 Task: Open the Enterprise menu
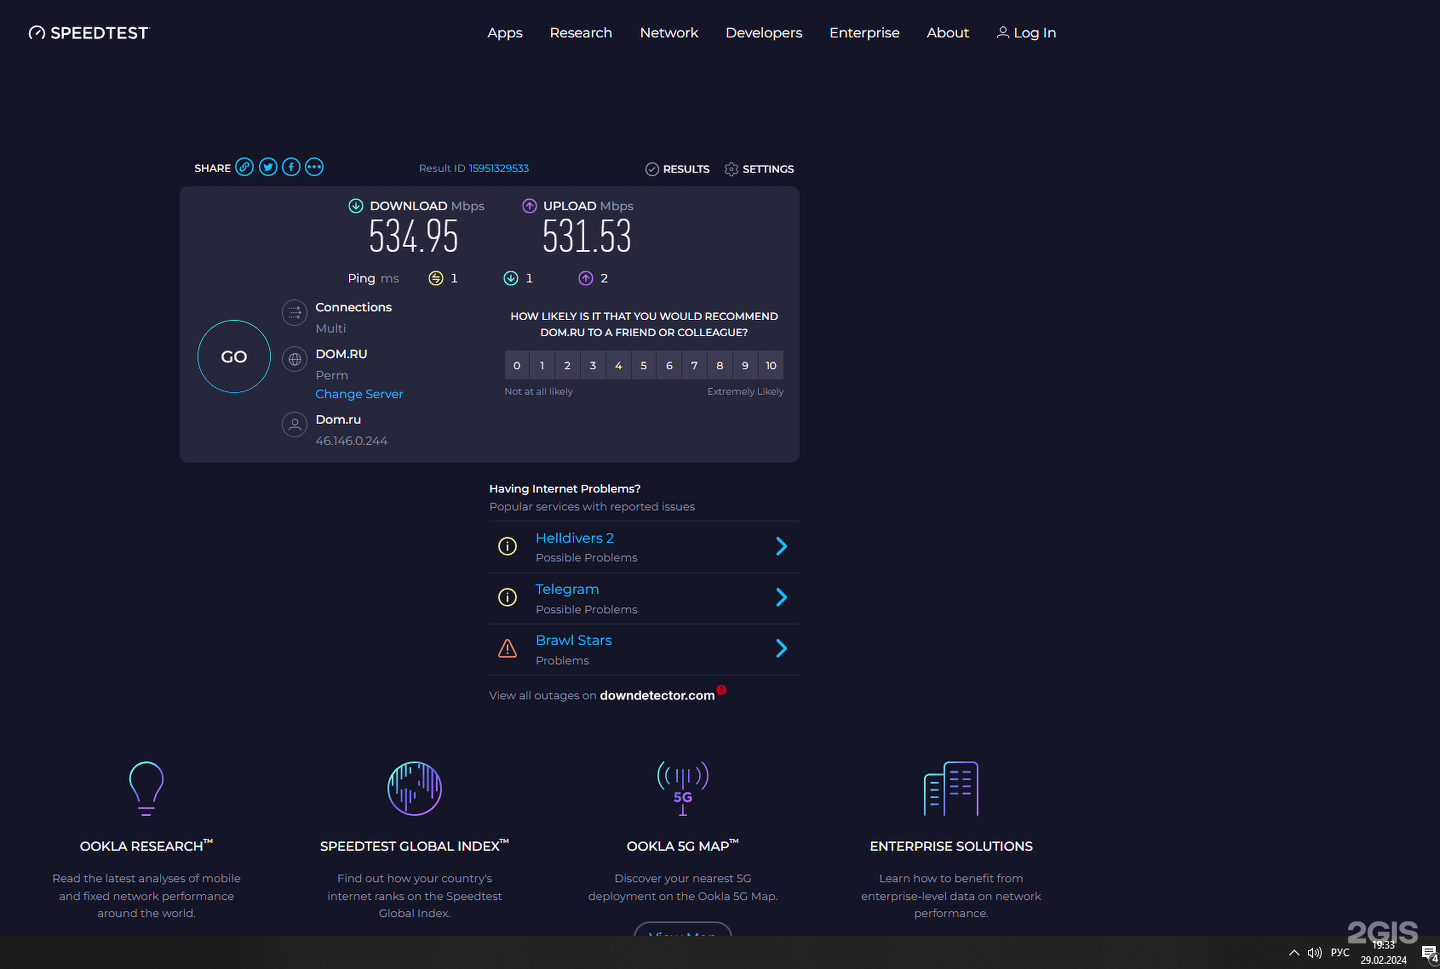coord(864,33)
